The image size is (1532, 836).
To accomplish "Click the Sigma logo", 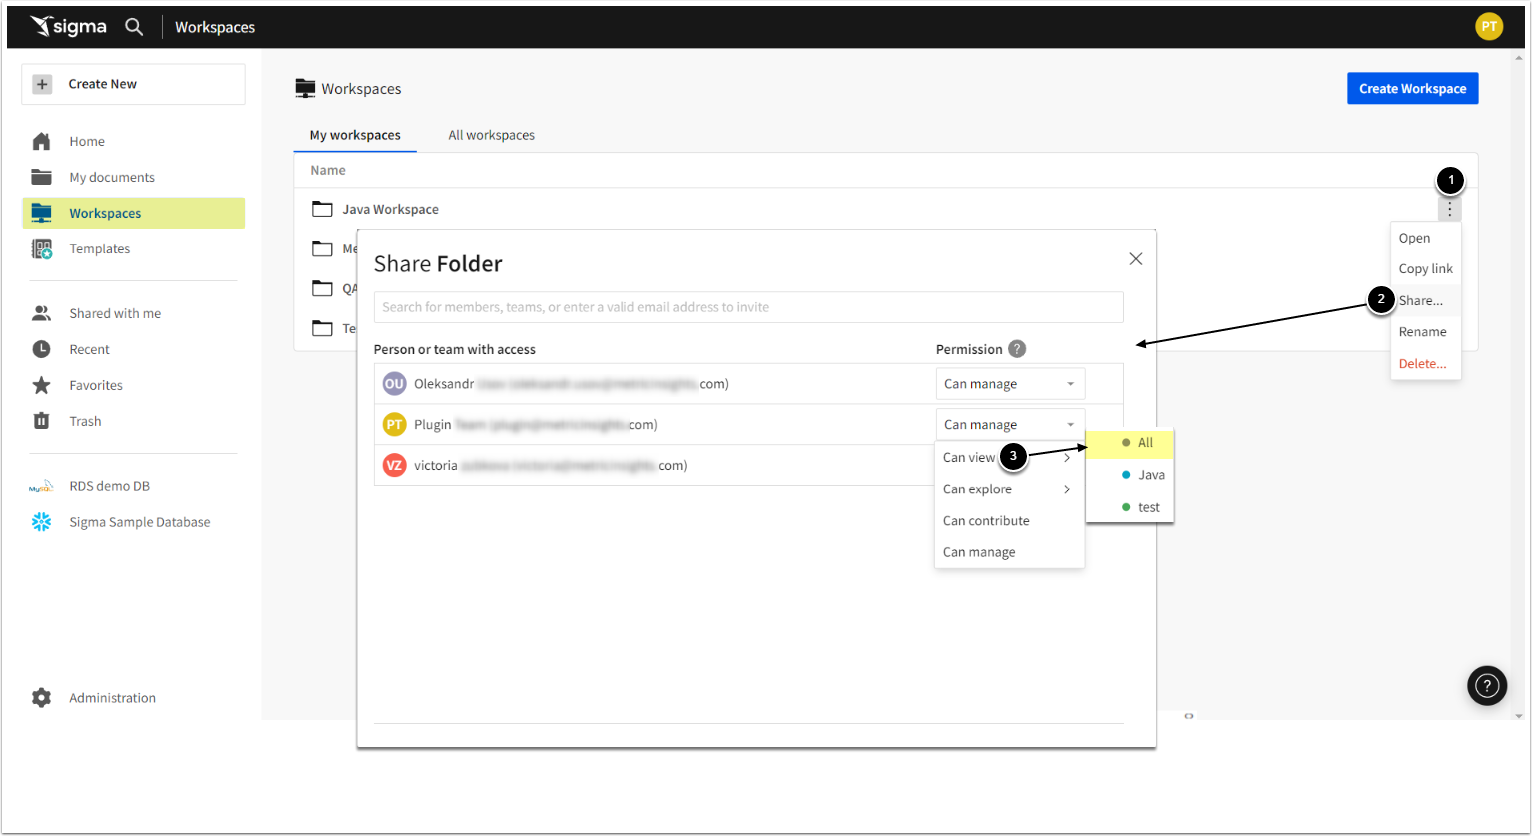I will click(68, 26).
